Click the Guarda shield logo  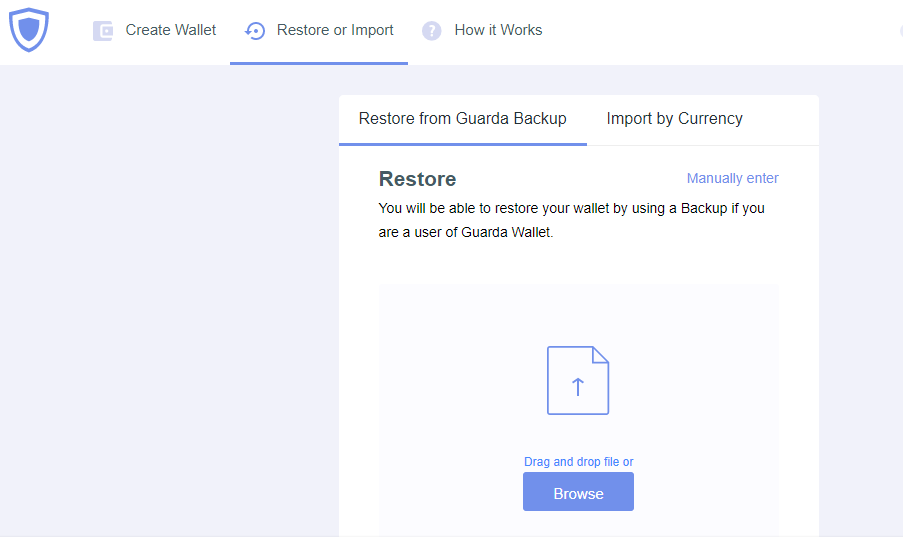point(29,29)
